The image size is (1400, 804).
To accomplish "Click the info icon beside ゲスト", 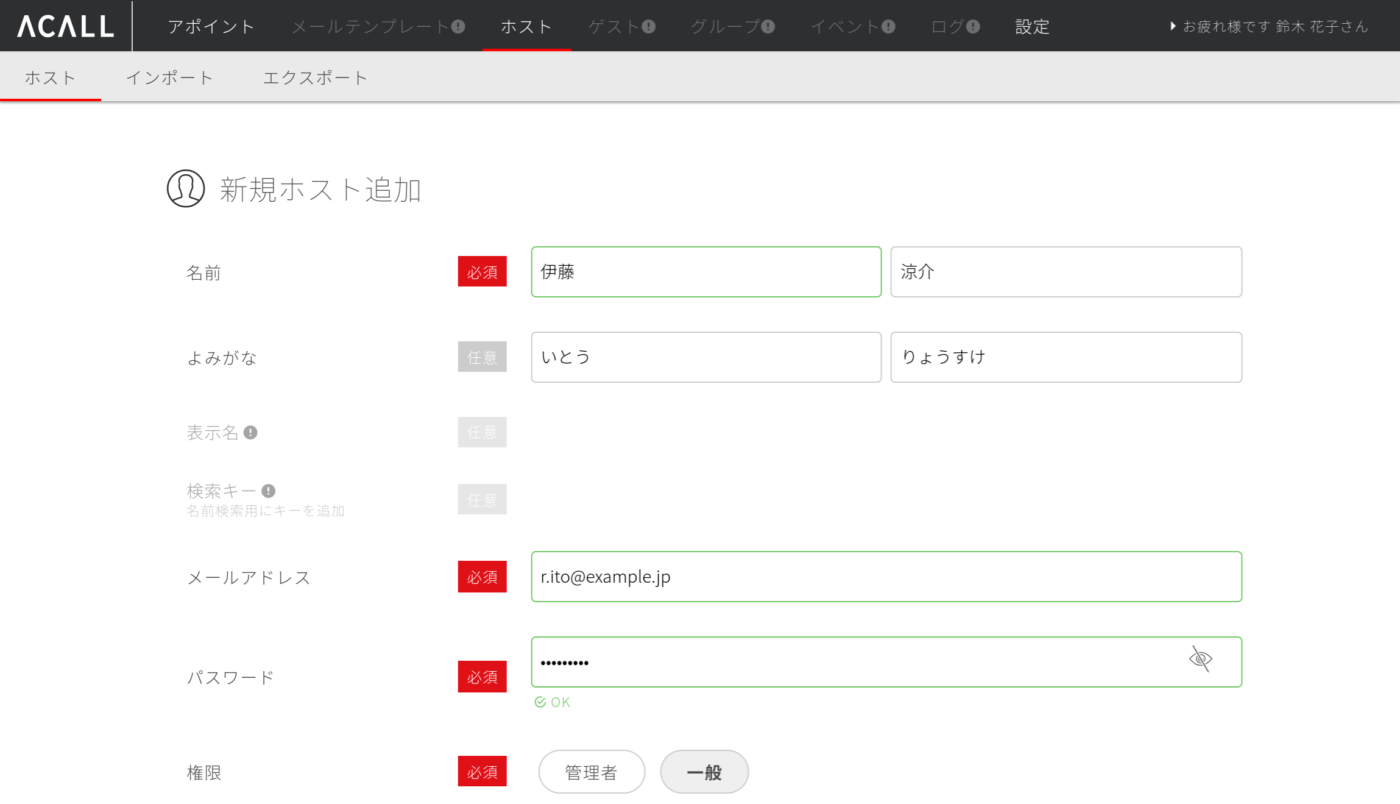I will [x=649, y=27].
